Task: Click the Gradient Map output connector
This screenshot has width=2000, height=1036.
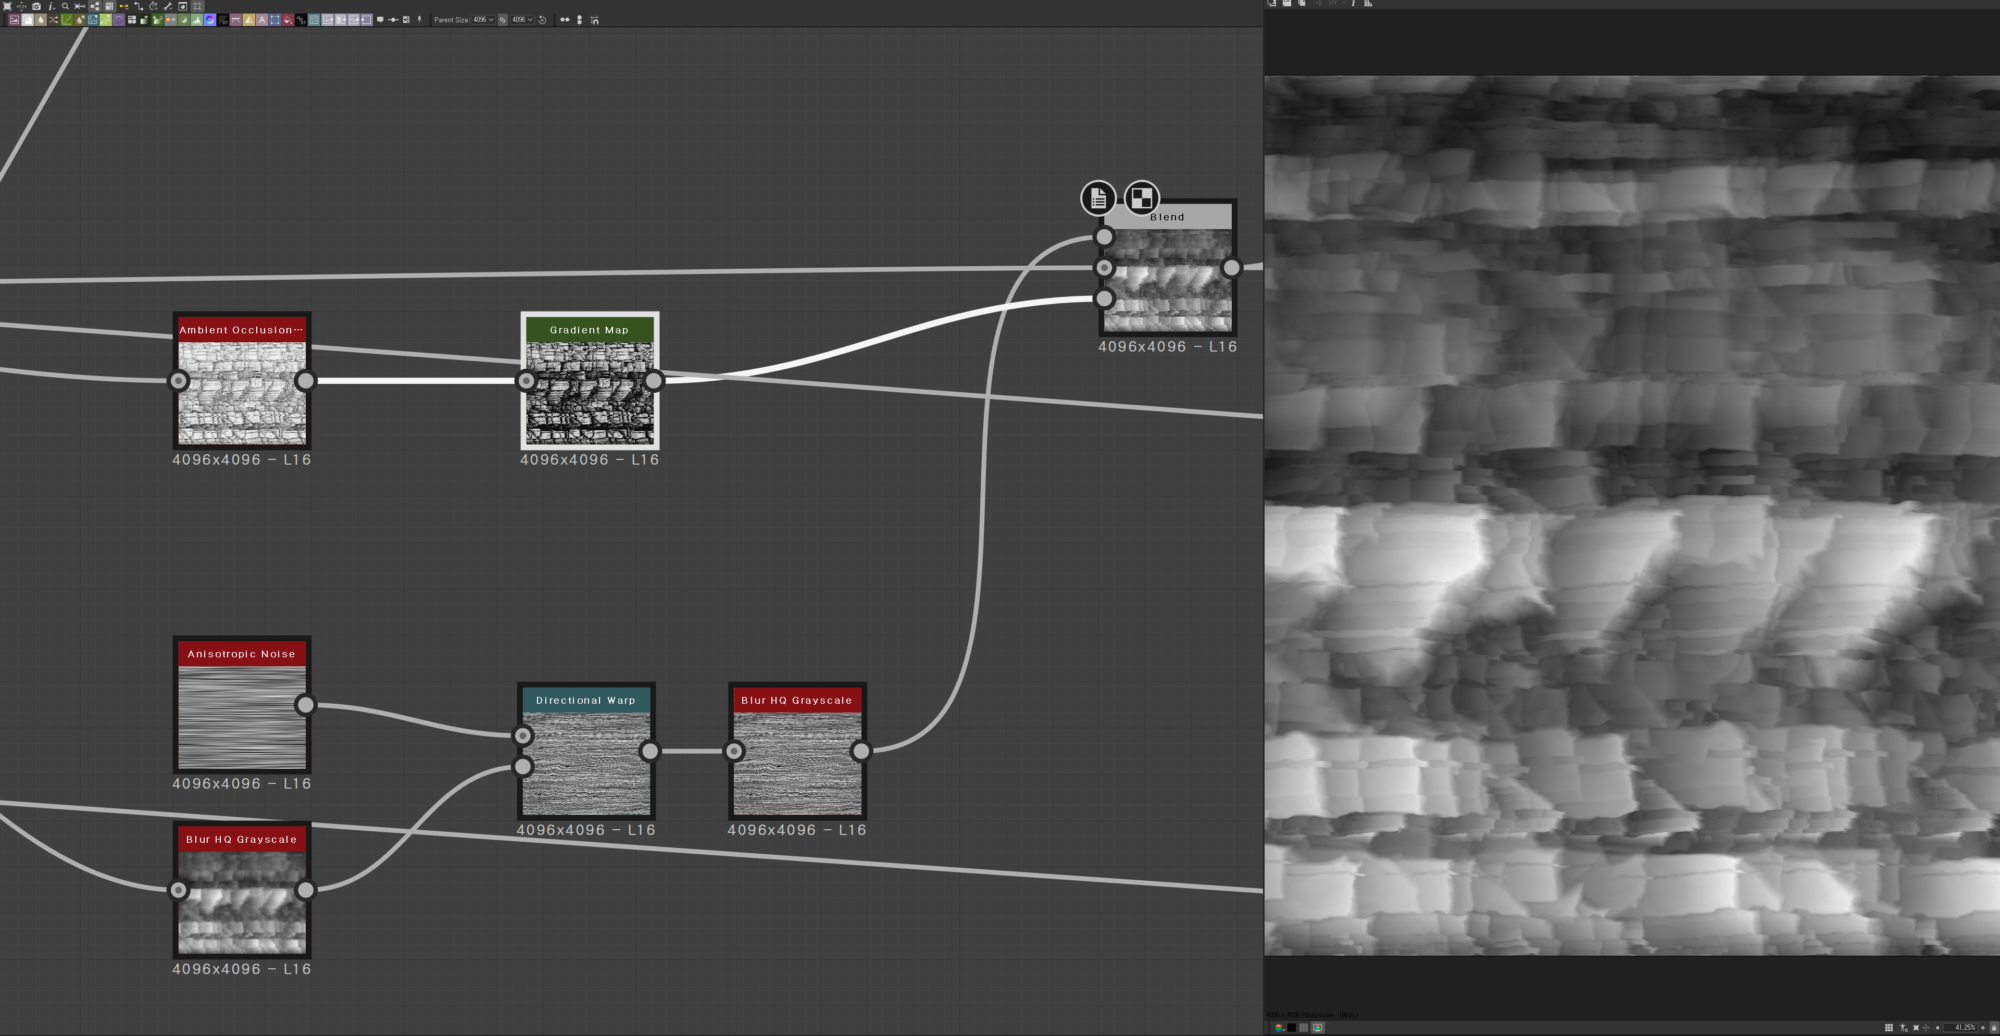Action: tap(653, 380)
